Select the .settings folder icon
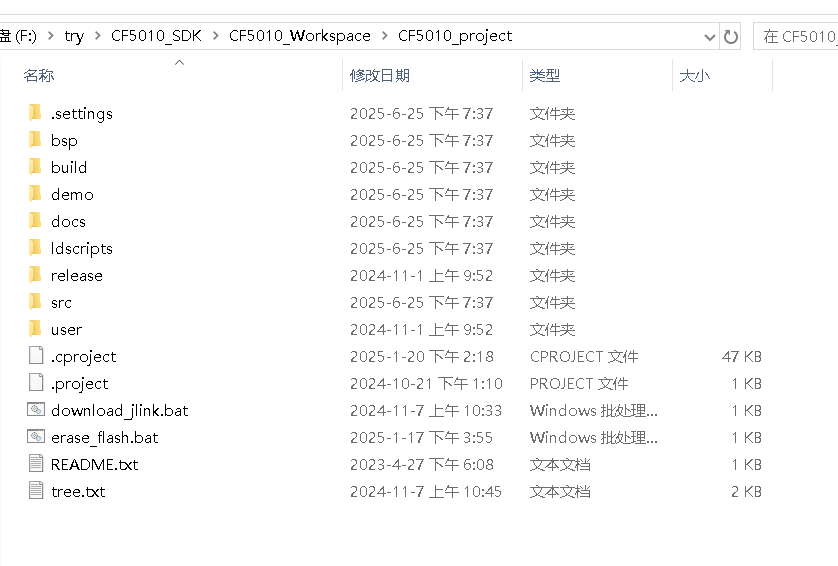Viewport: 838px width, 566px height. (35, 113)
